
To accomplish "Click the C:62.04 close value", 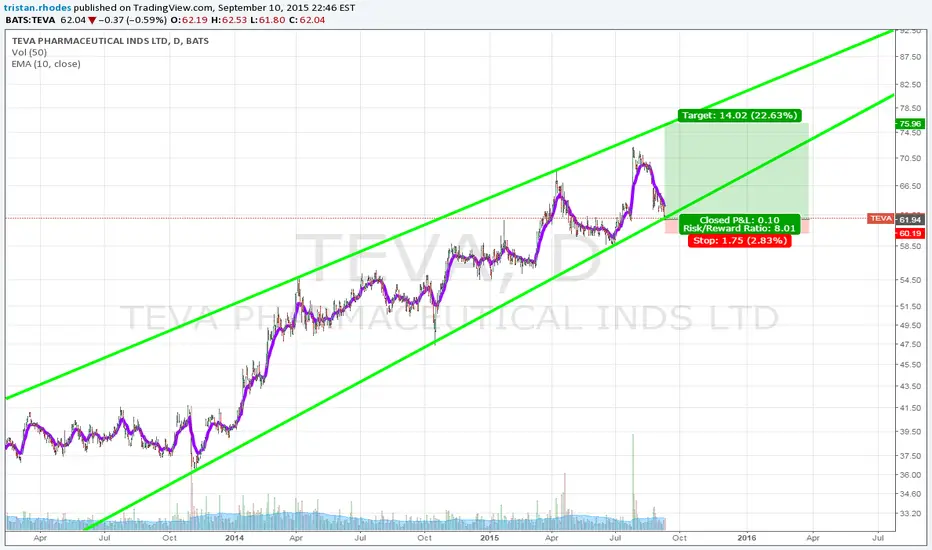I will click(307, 20).
